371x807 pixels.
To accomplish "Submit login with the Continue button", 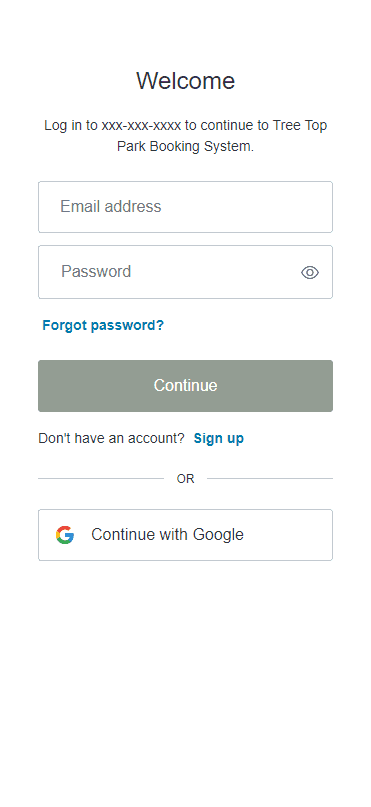I will [x=185, y=386].
